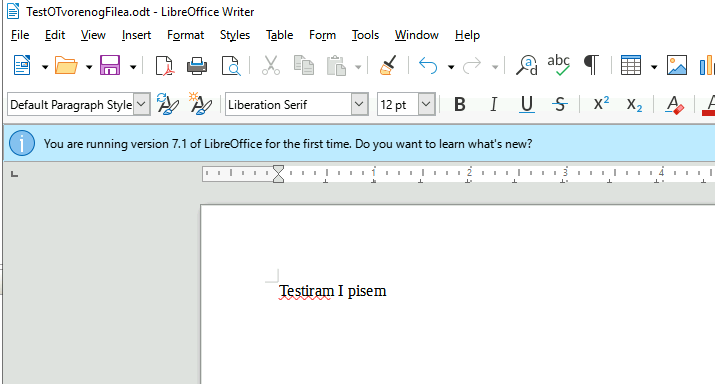Click the Save floppy disk icon
This screenshot has height=384, width=715.
[x=110, y=66]
